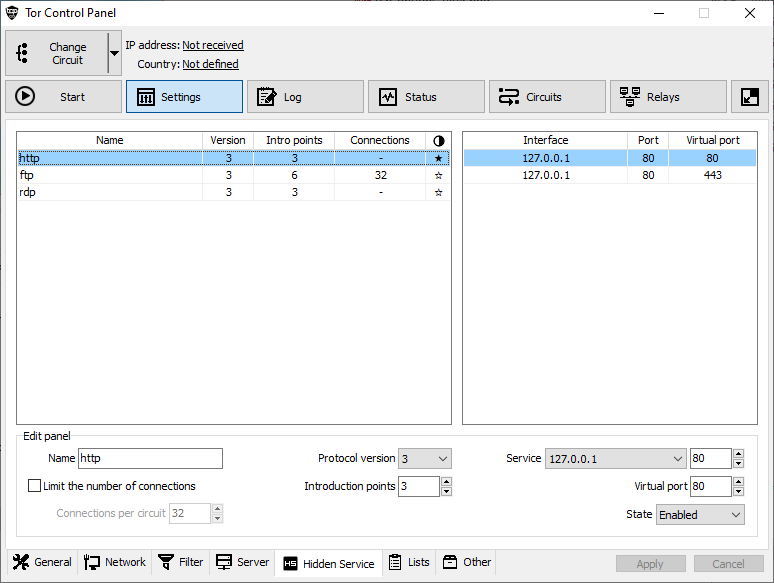Click the Virtual port input field

(710, 486)
